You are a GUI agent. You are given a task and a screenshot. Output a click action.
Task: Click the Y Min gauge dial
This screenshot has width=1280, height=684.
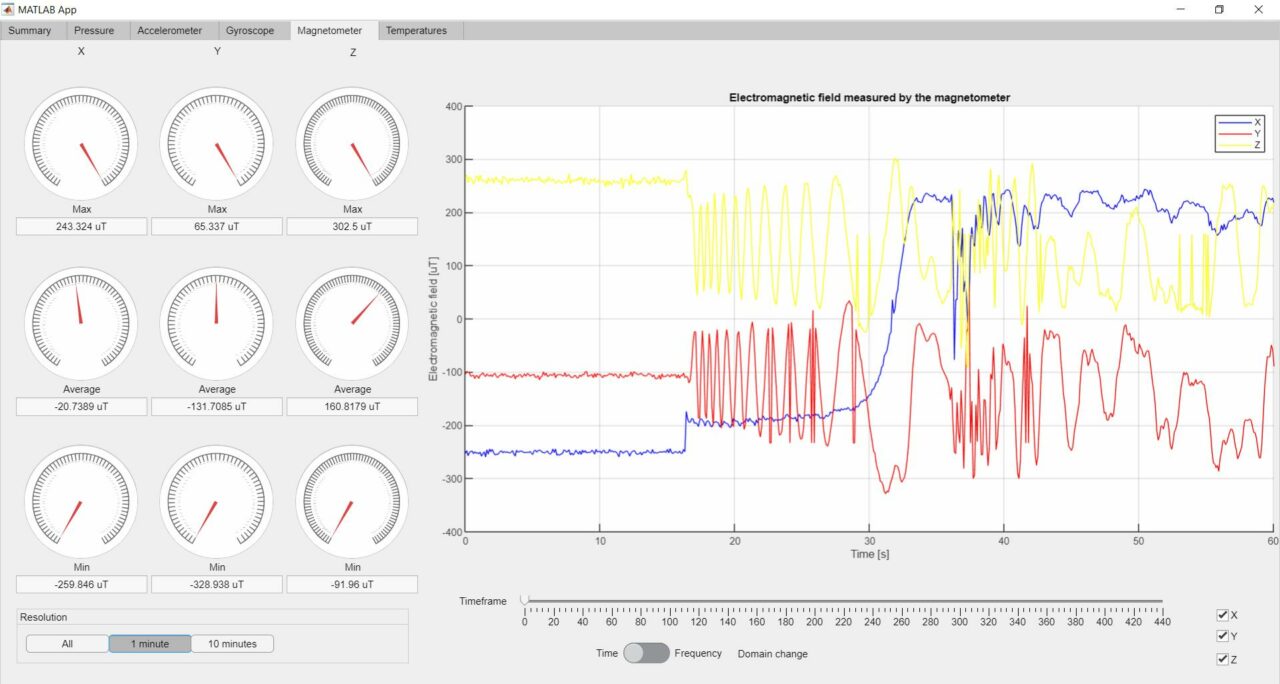click(216, 500)
